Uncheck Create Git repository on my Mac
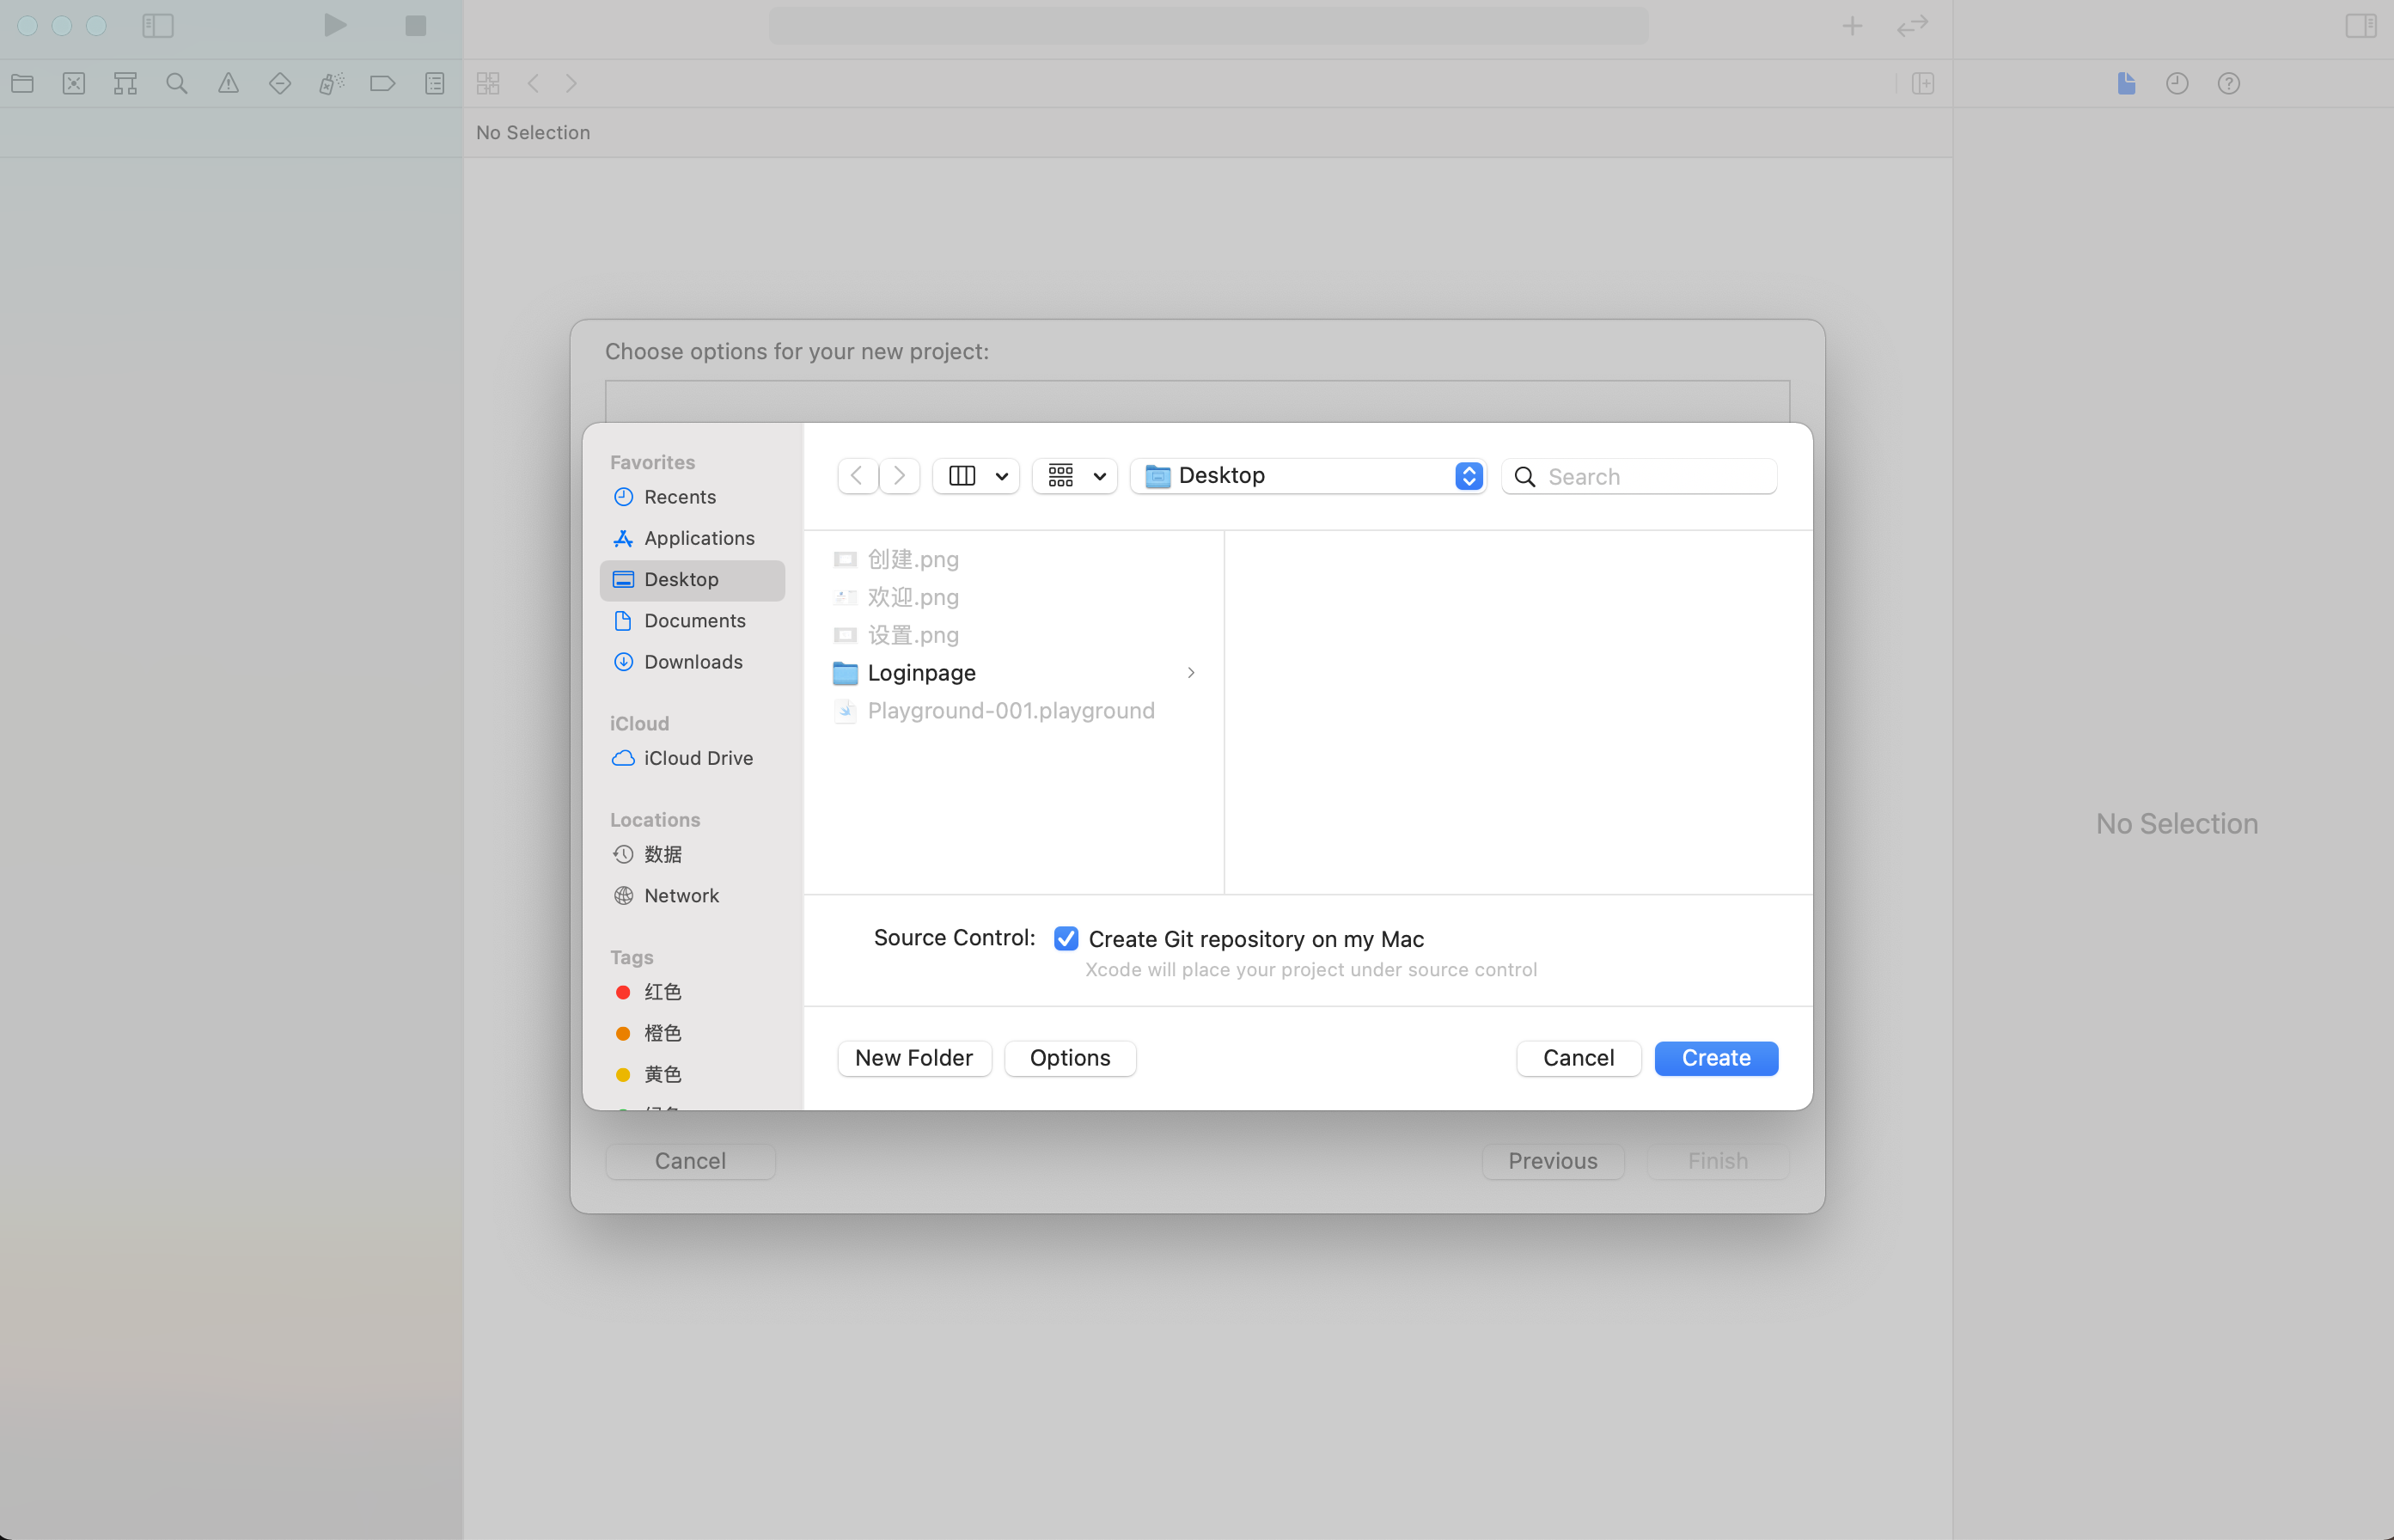This screenshot has height=1540, width=2394. tap(1066, 938)
